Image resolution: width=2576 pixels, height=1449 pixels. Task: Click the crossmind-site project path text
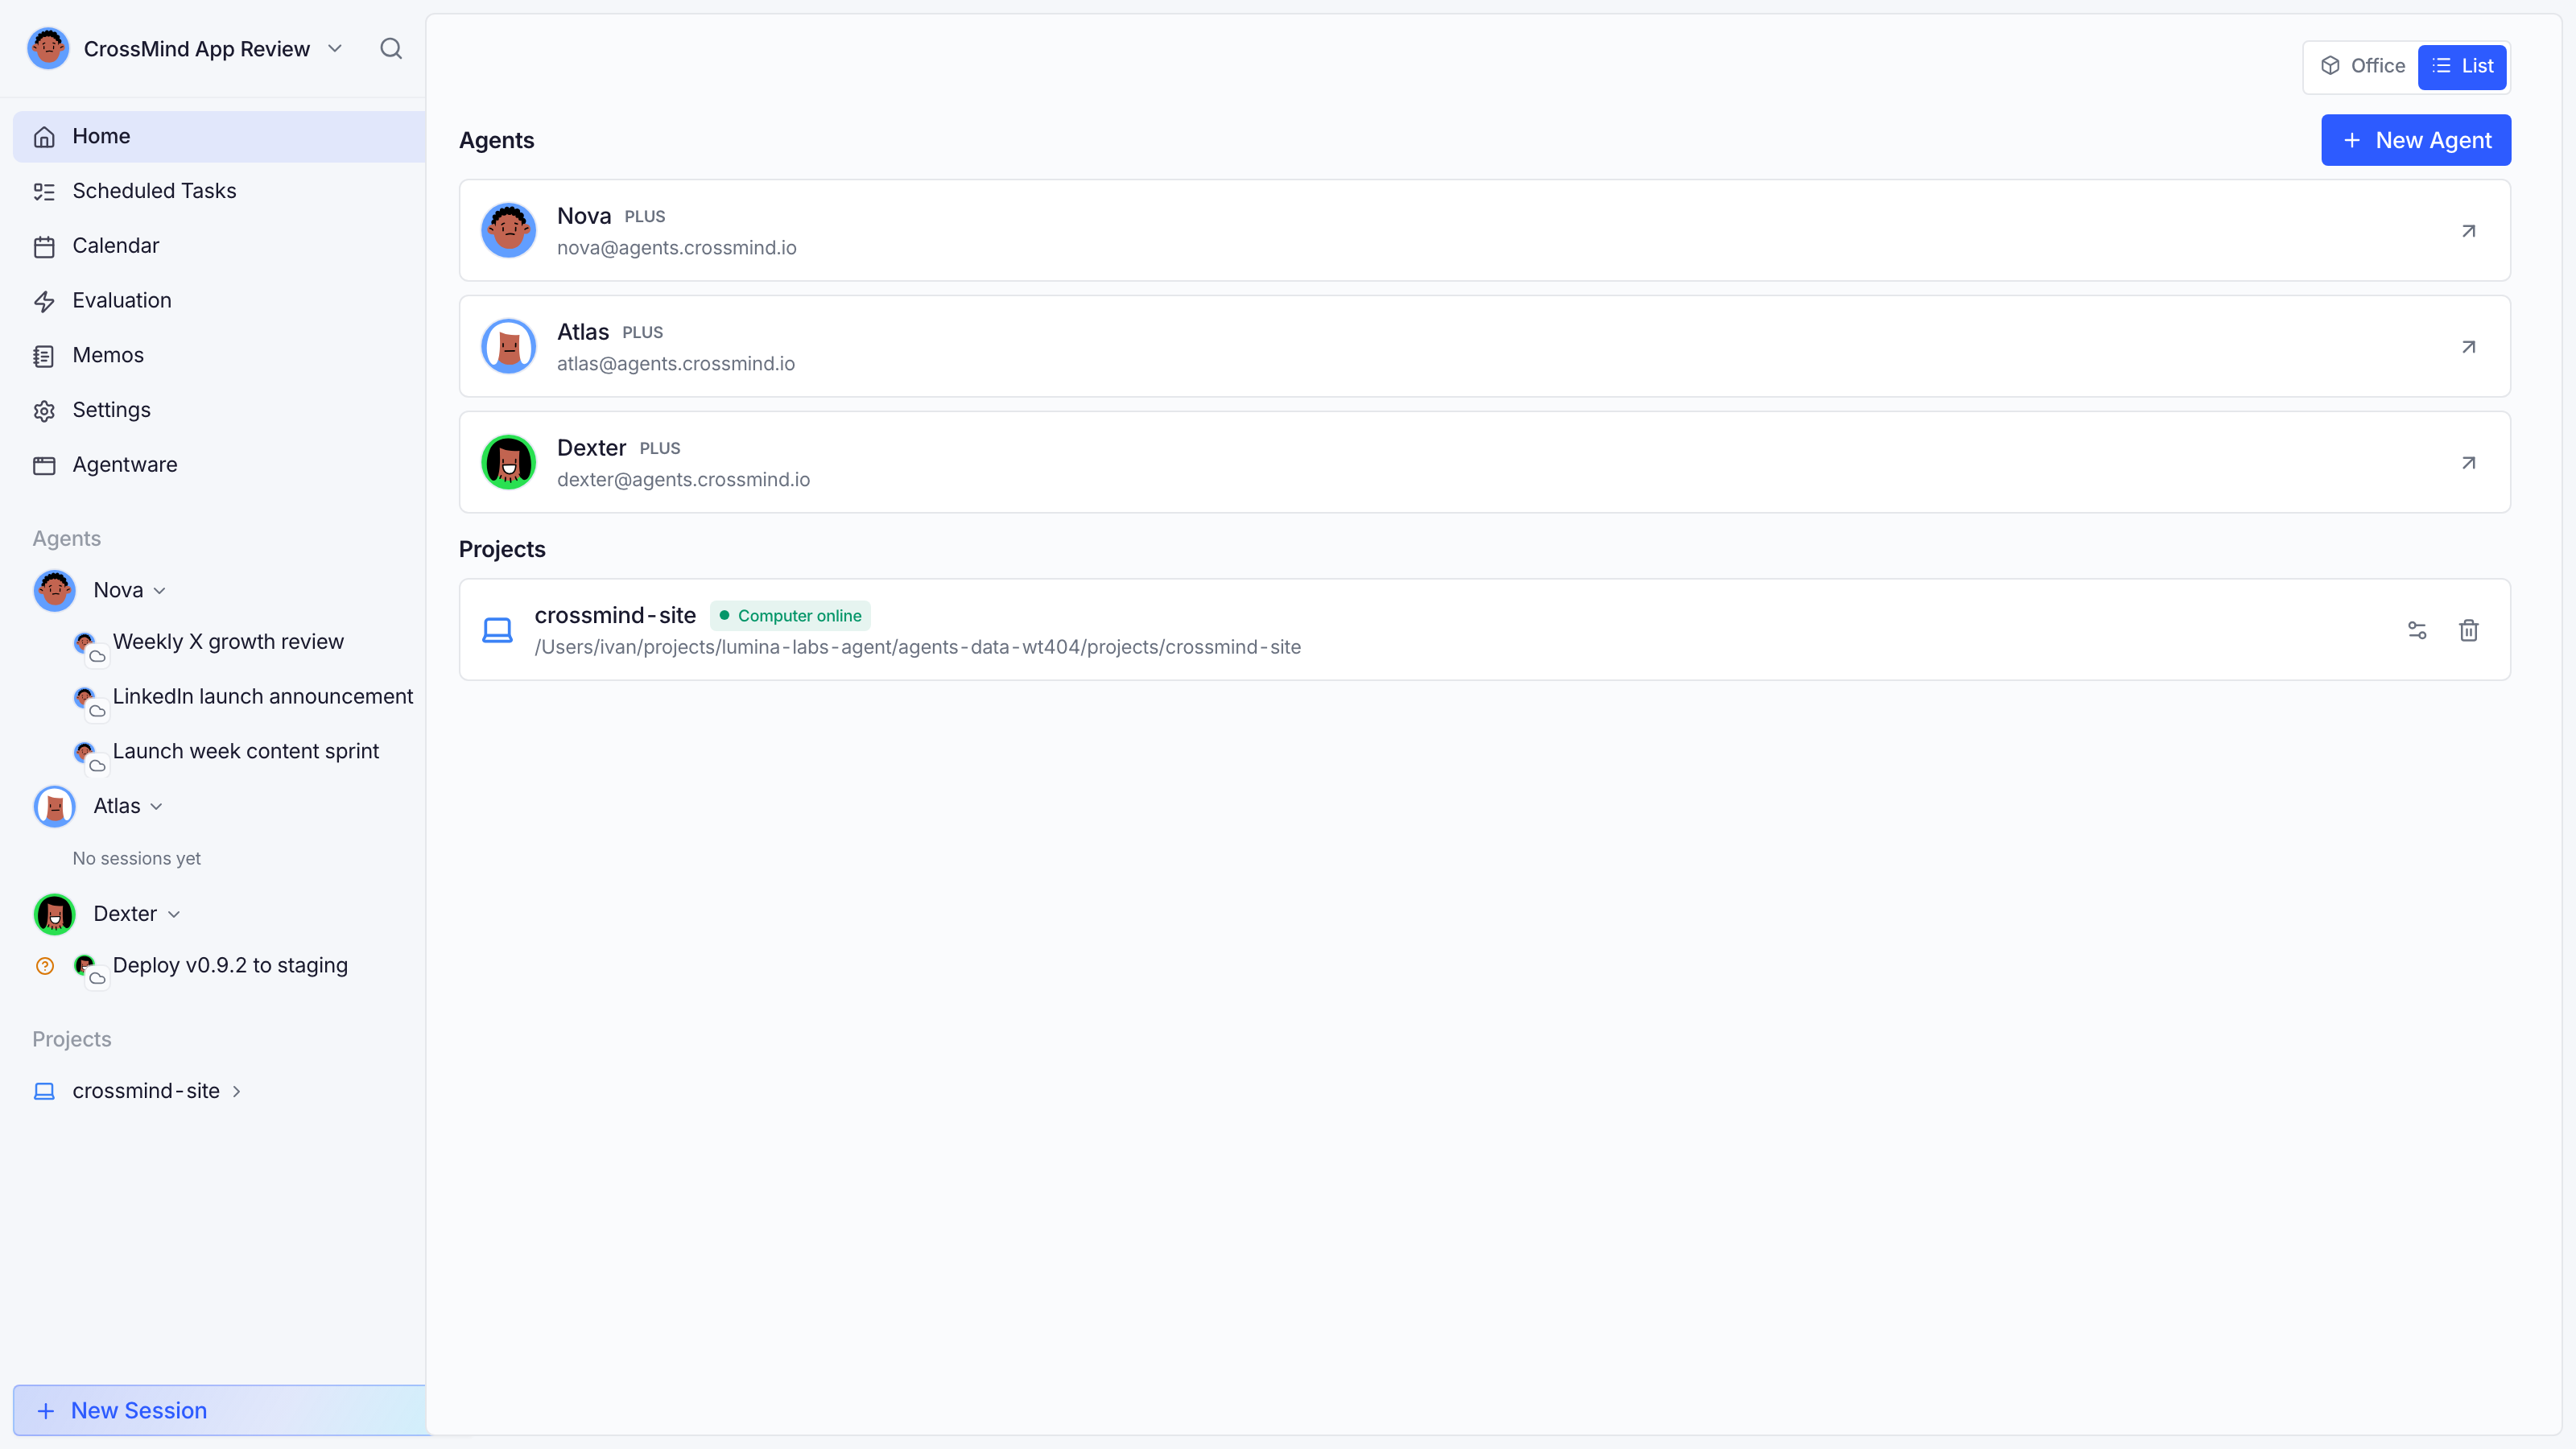[918, 648]
